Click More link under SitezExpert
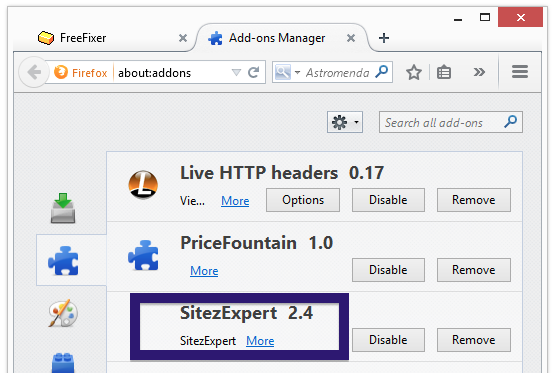The image size is (554, 373). (260, 341)
